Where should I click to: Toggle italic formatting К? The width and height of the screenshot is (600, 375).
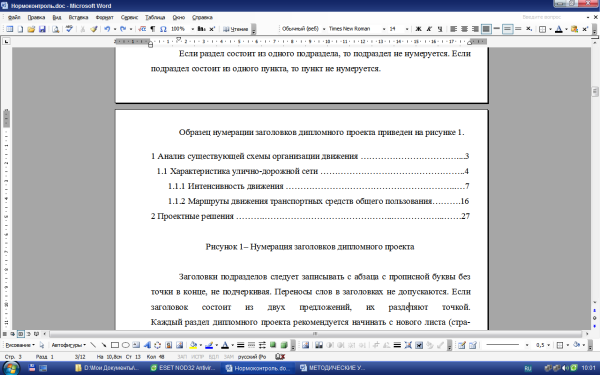(429, 29)
